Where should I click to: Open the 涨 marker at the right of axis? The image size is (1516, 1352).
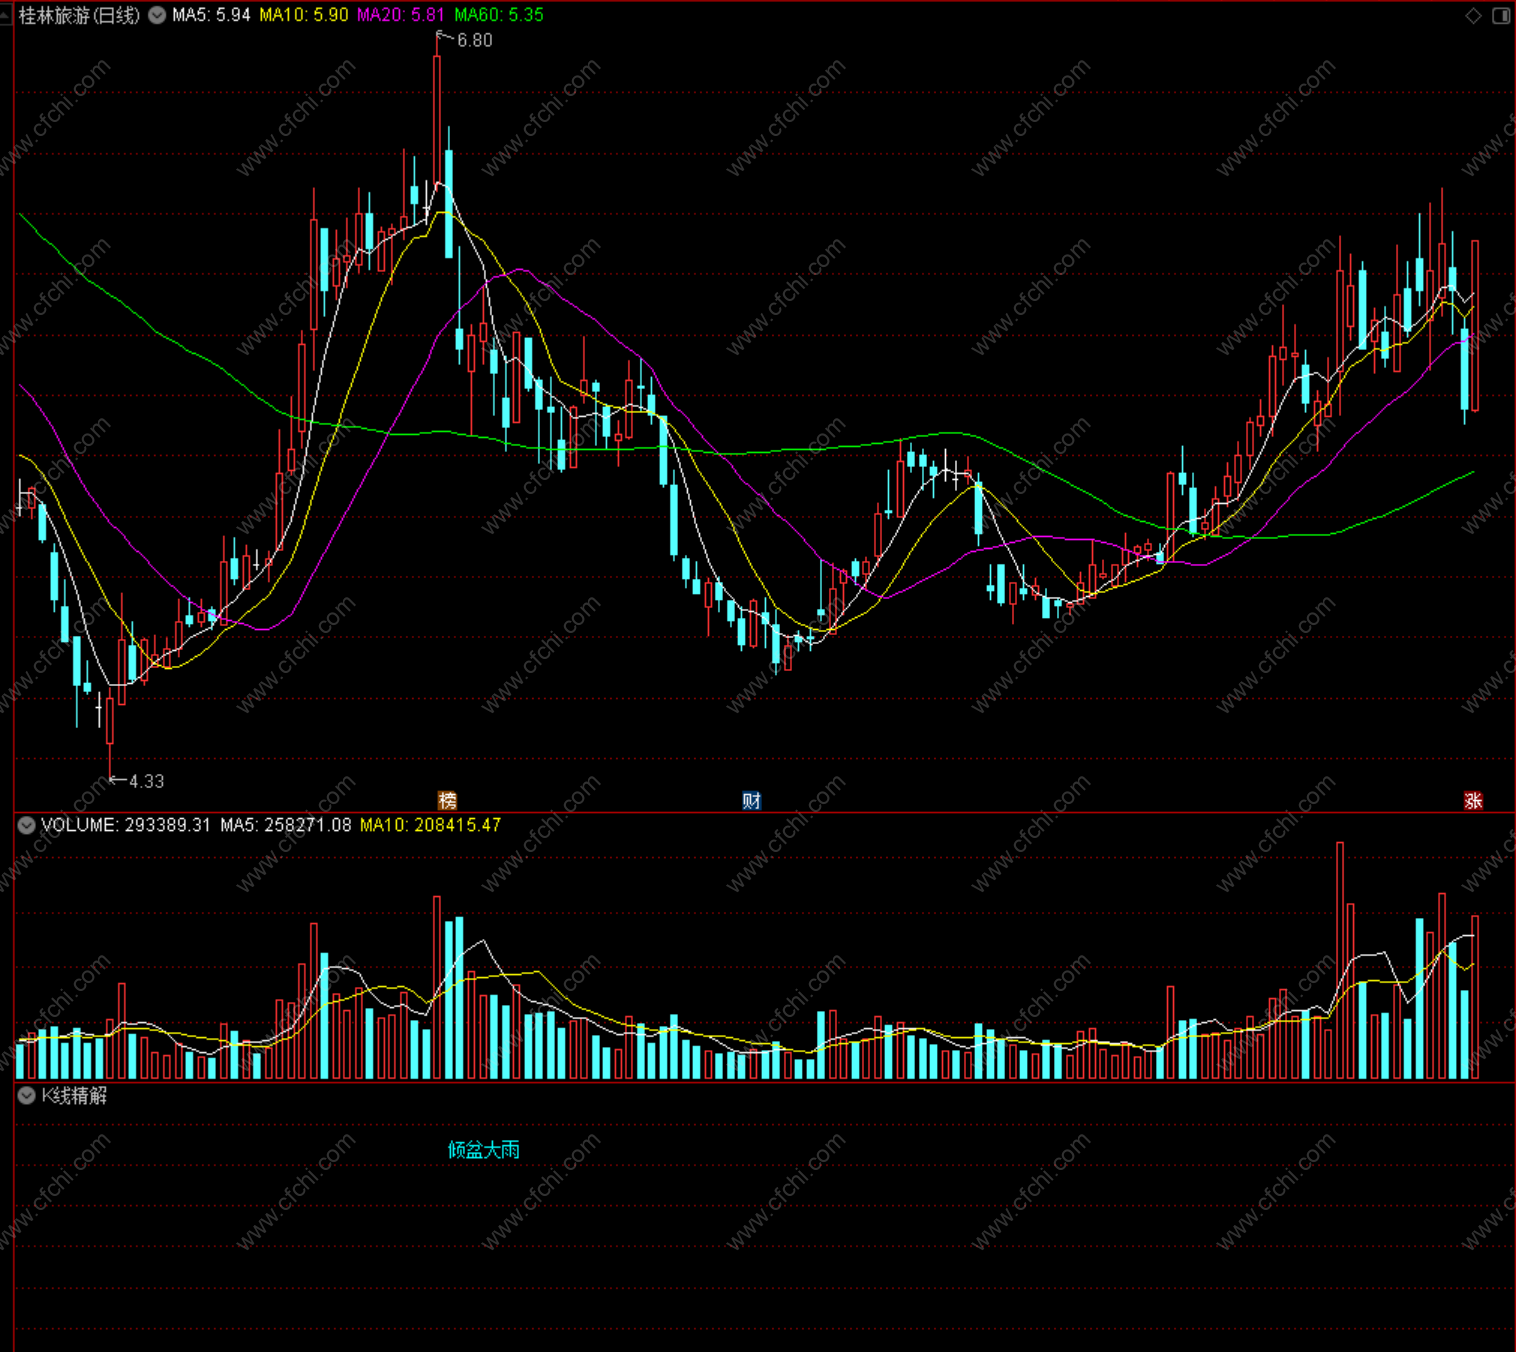(x=1473, y=800)
